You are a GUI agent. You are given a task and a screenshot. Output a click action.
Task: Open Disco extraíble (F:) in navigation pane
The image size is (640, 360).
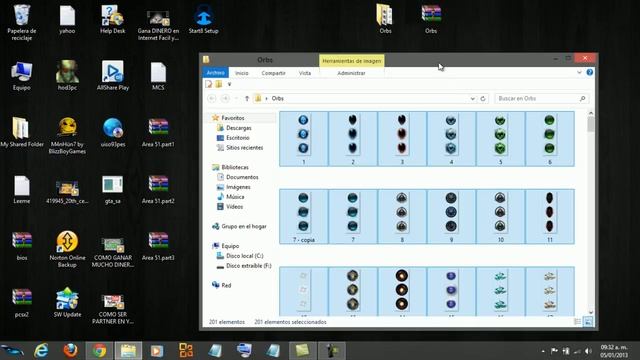click(x=249, y=265)
